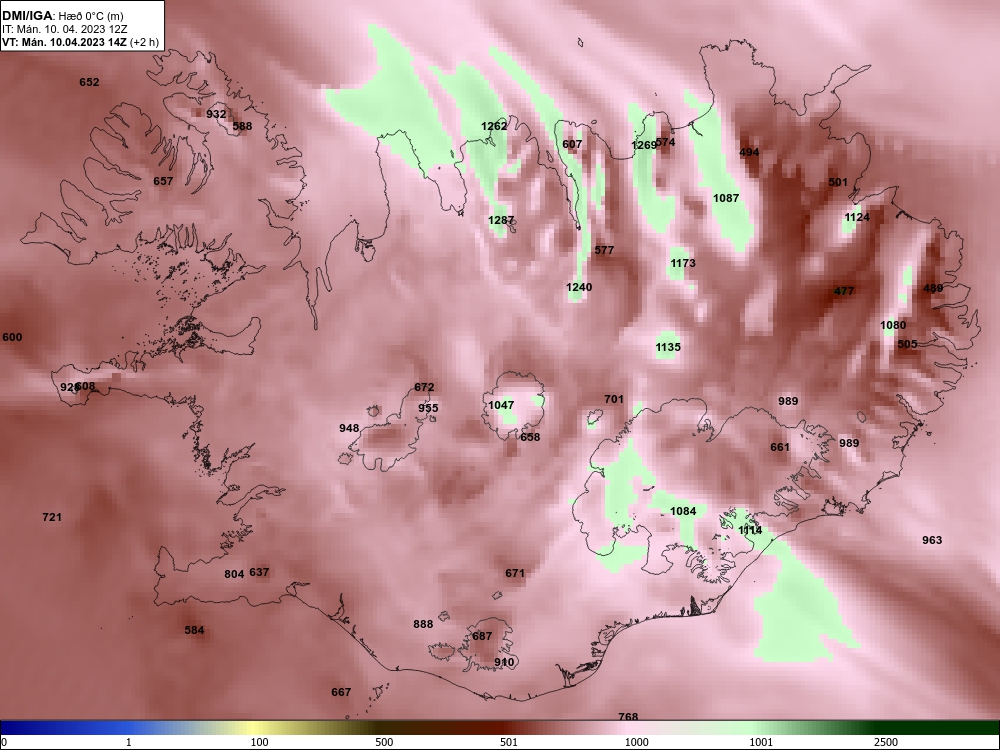Select the 657 label in Westfjords

click(163, 181)
